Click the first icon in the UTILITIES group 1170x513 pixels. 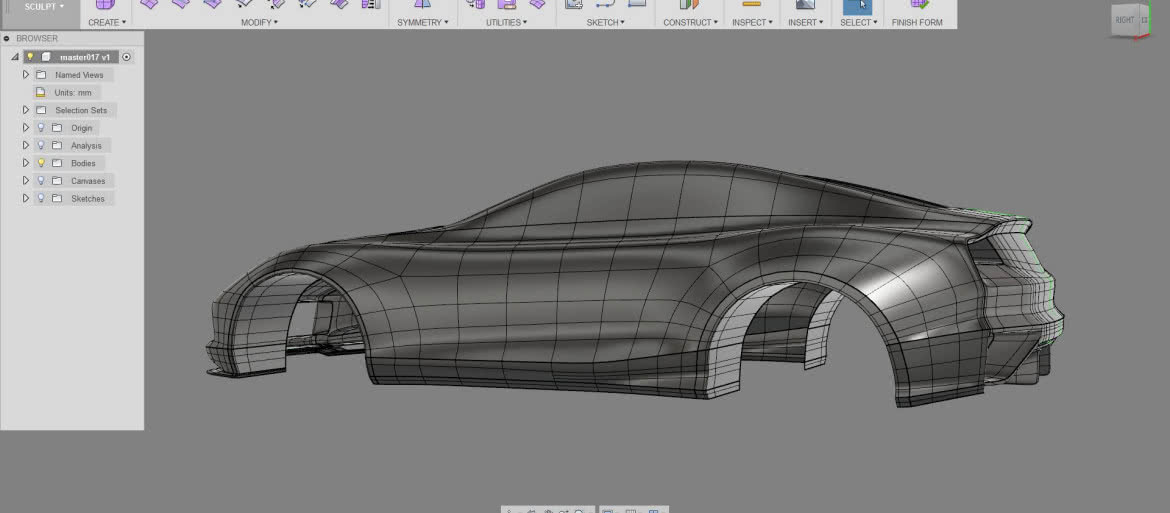coord(475,4)
